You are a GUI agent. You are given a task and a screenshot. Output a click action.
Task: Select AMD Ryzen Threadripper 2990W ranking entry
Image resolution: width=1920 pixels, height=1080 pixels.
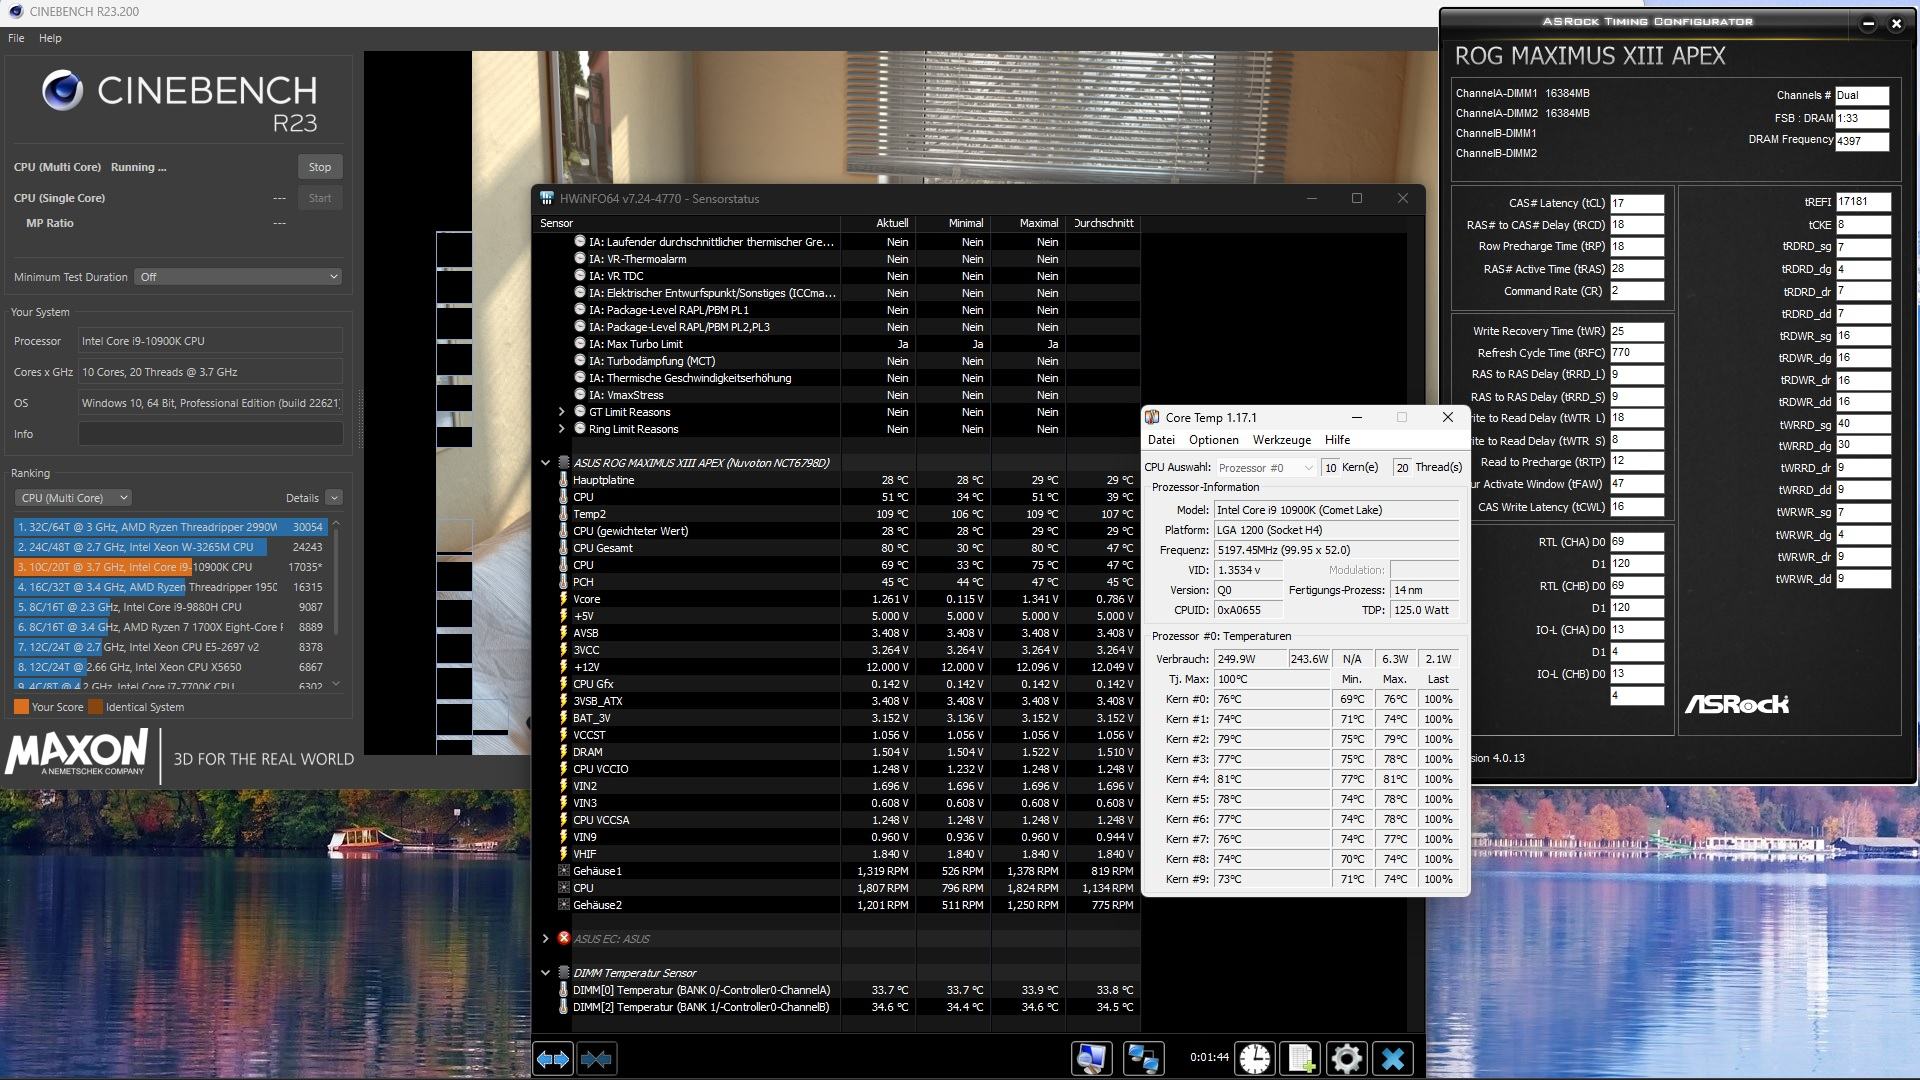170,527
